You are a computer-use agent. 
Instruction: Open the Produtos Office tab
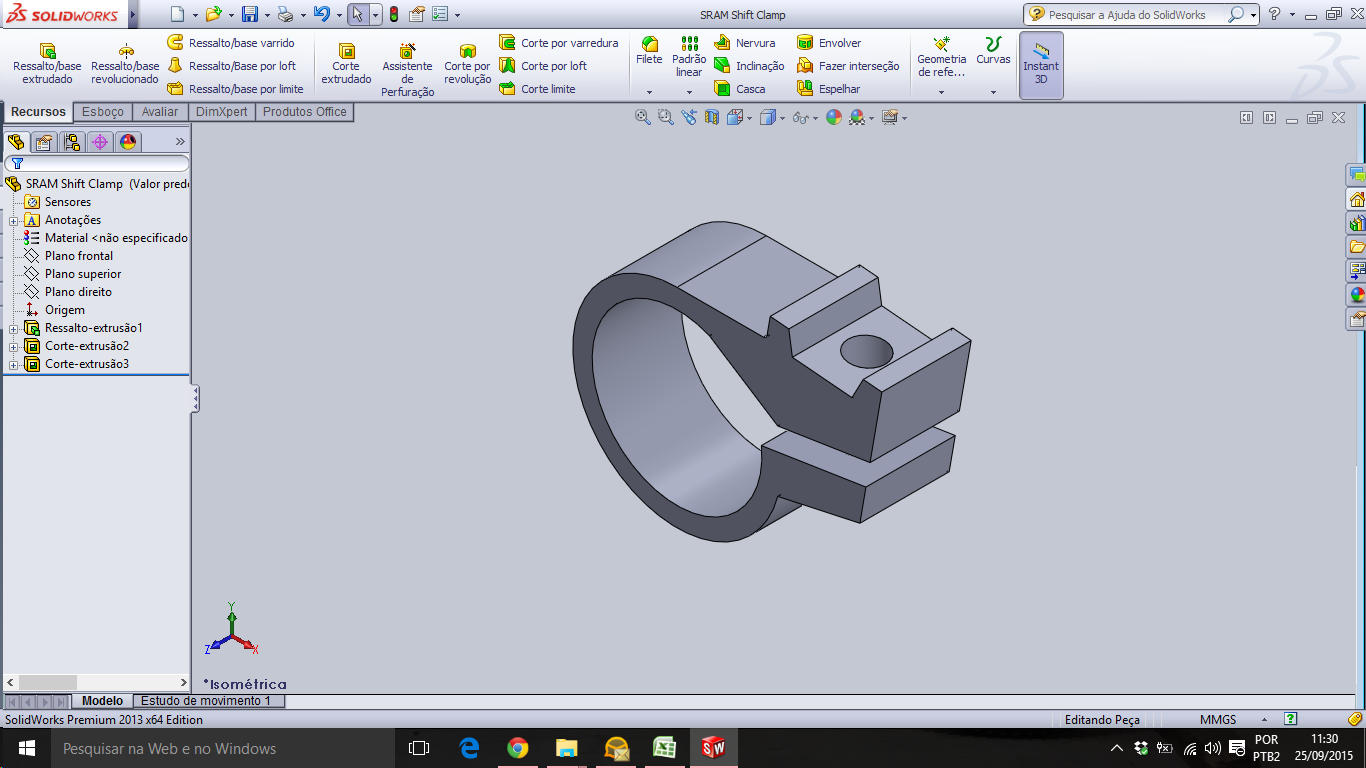click(304, 112)
